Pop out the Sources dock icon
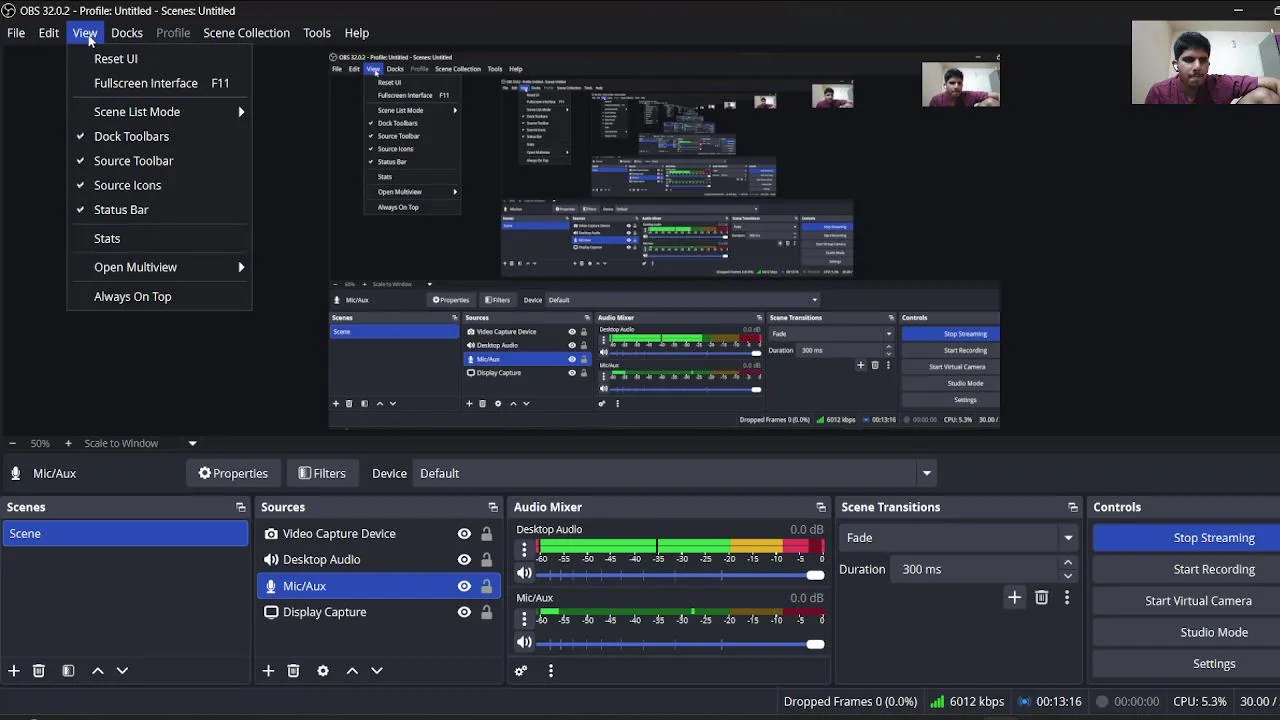This screenshot has height=720, width=1280. [x=493, y=508]
